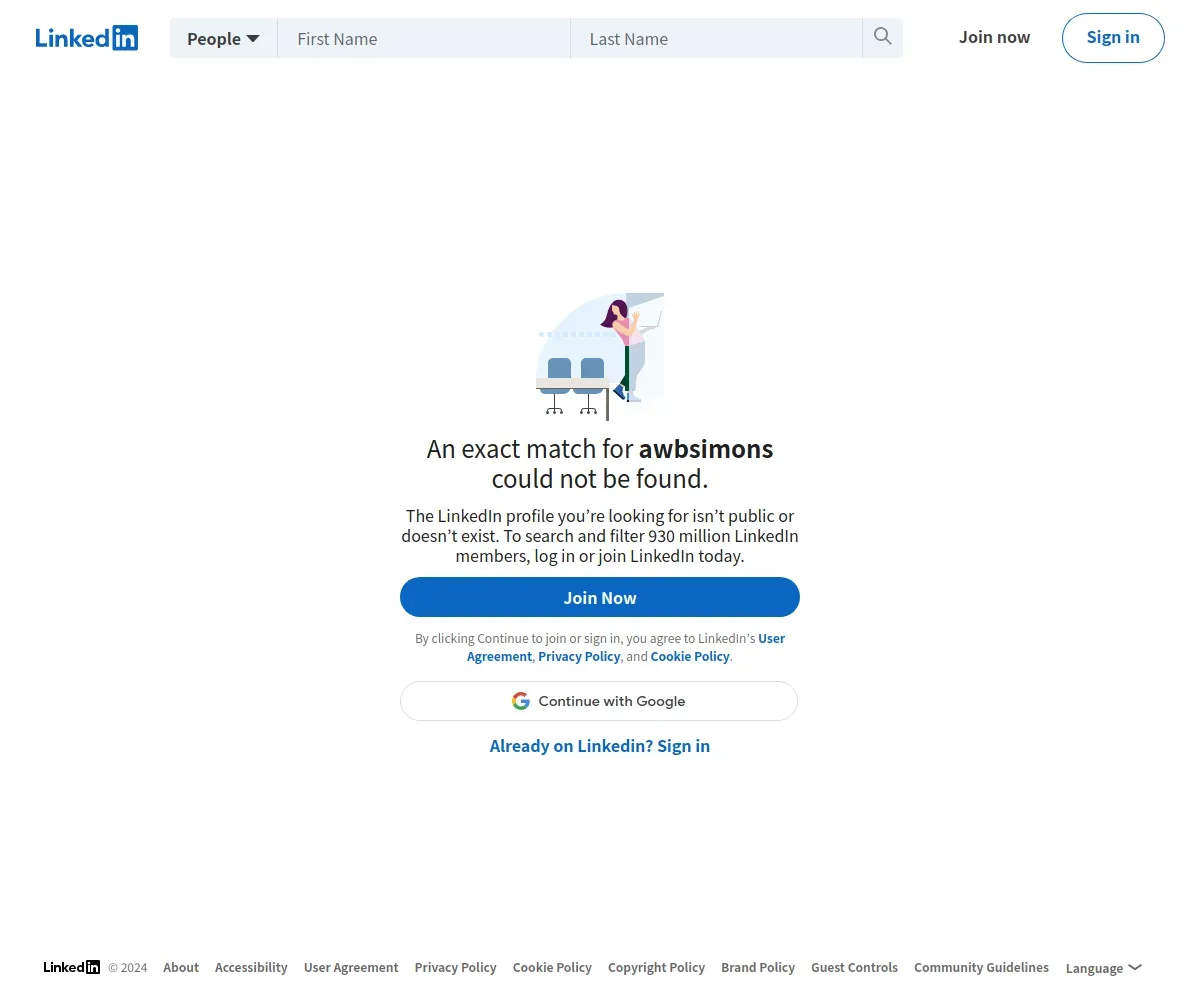Click the 'awbsimons' bold name text
This screenshot has height=1000, width=1200.
[706, 449]
